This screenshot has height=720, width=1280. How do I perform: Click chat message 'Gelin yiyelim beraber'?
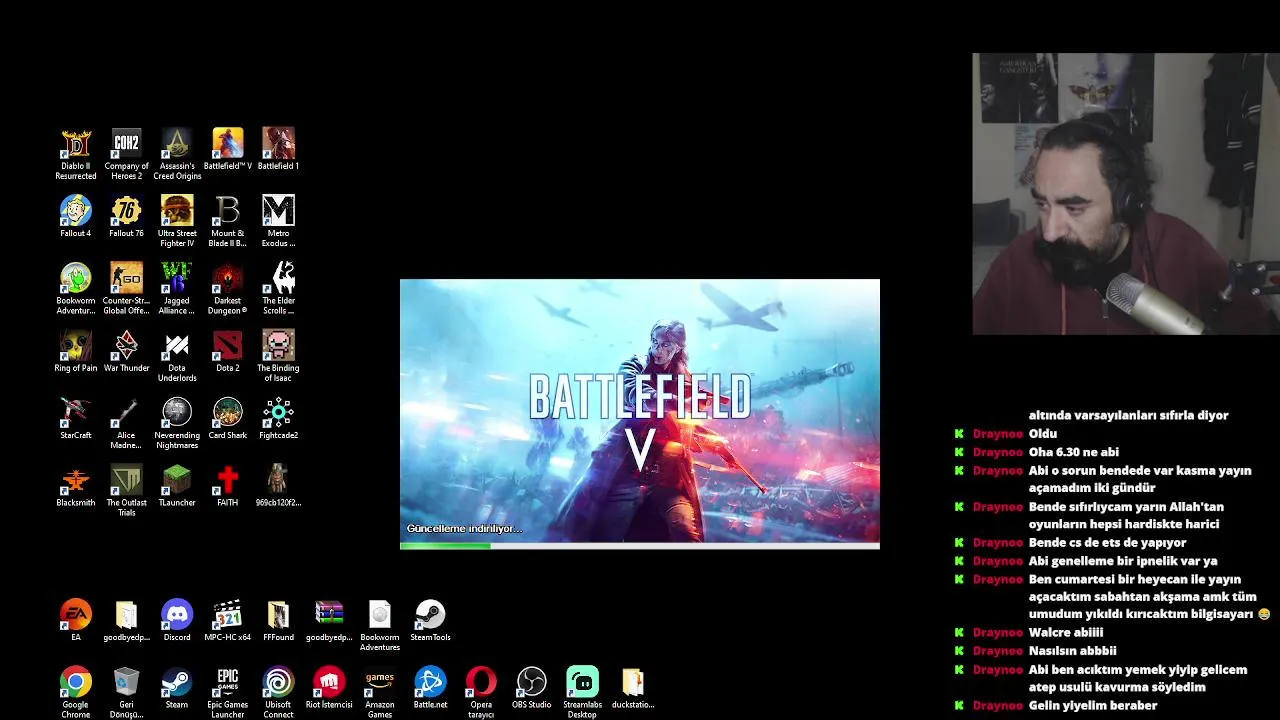[x=1092, y=705]
